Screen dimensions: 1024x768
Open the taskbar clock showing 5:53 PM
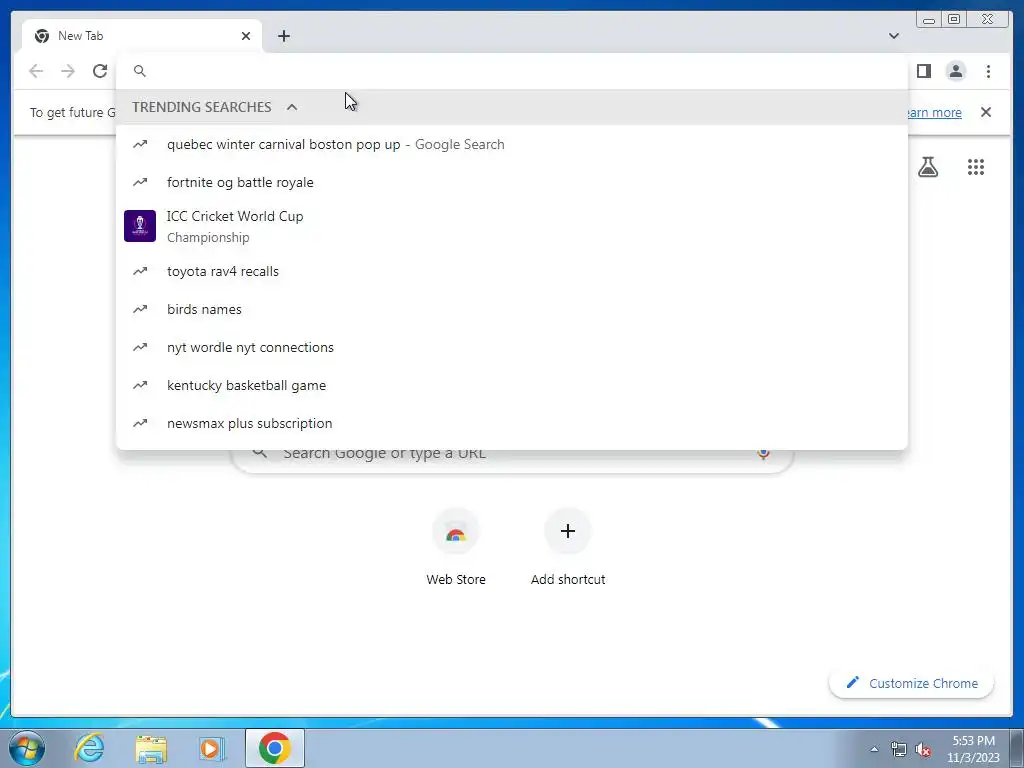pyautogui.click(x=973, y=749)
